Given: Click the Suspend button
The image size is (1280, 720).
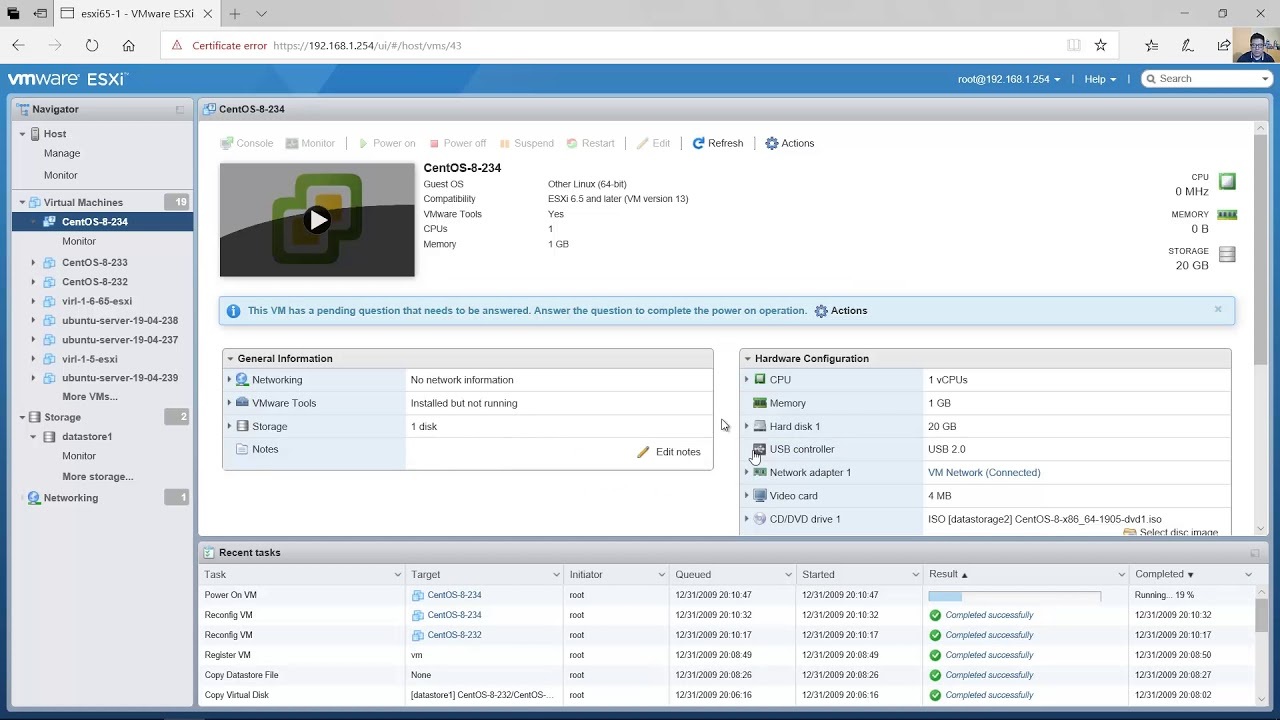Looking at the screenshot, I should pyautogui.click(x=527, y=143).
